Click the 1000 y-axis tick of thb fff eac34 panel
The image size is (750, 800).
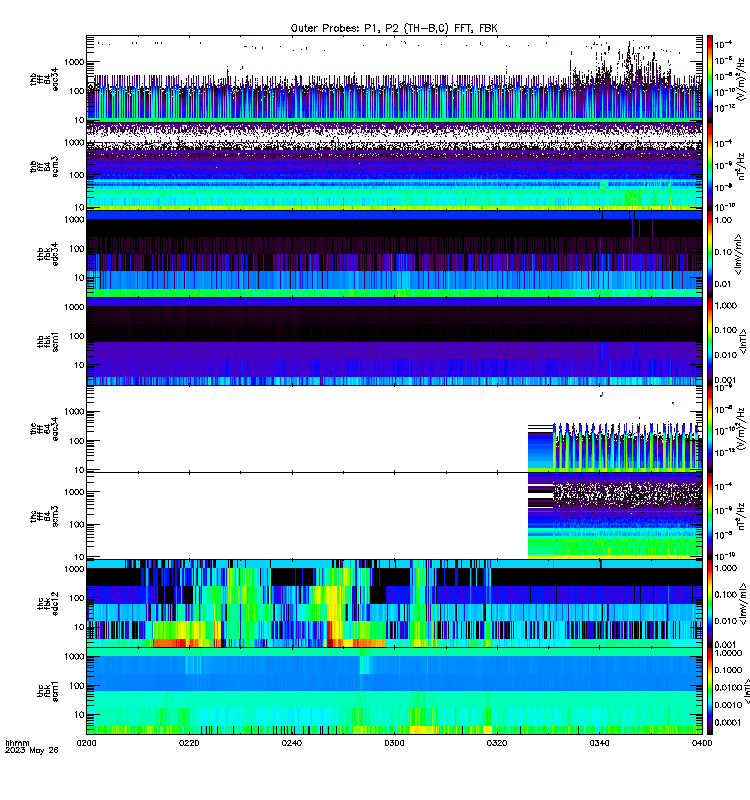point(74,62)
